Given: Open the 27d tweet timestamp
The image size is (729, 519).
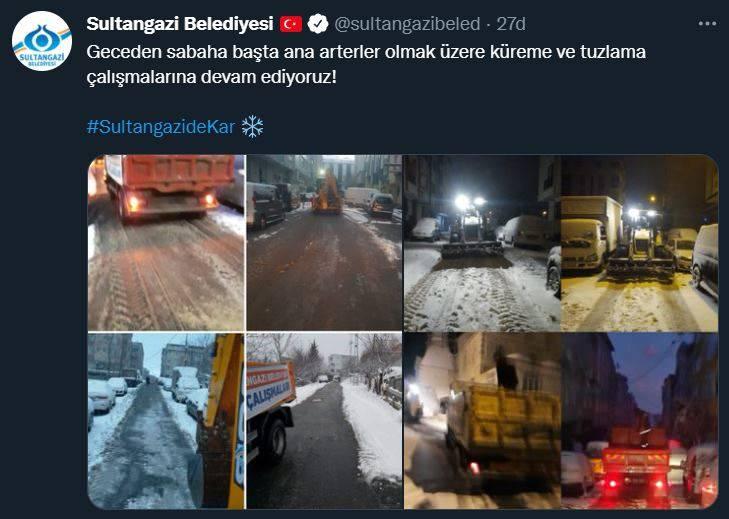Looking at the screenshot, I should click(511, 24).
